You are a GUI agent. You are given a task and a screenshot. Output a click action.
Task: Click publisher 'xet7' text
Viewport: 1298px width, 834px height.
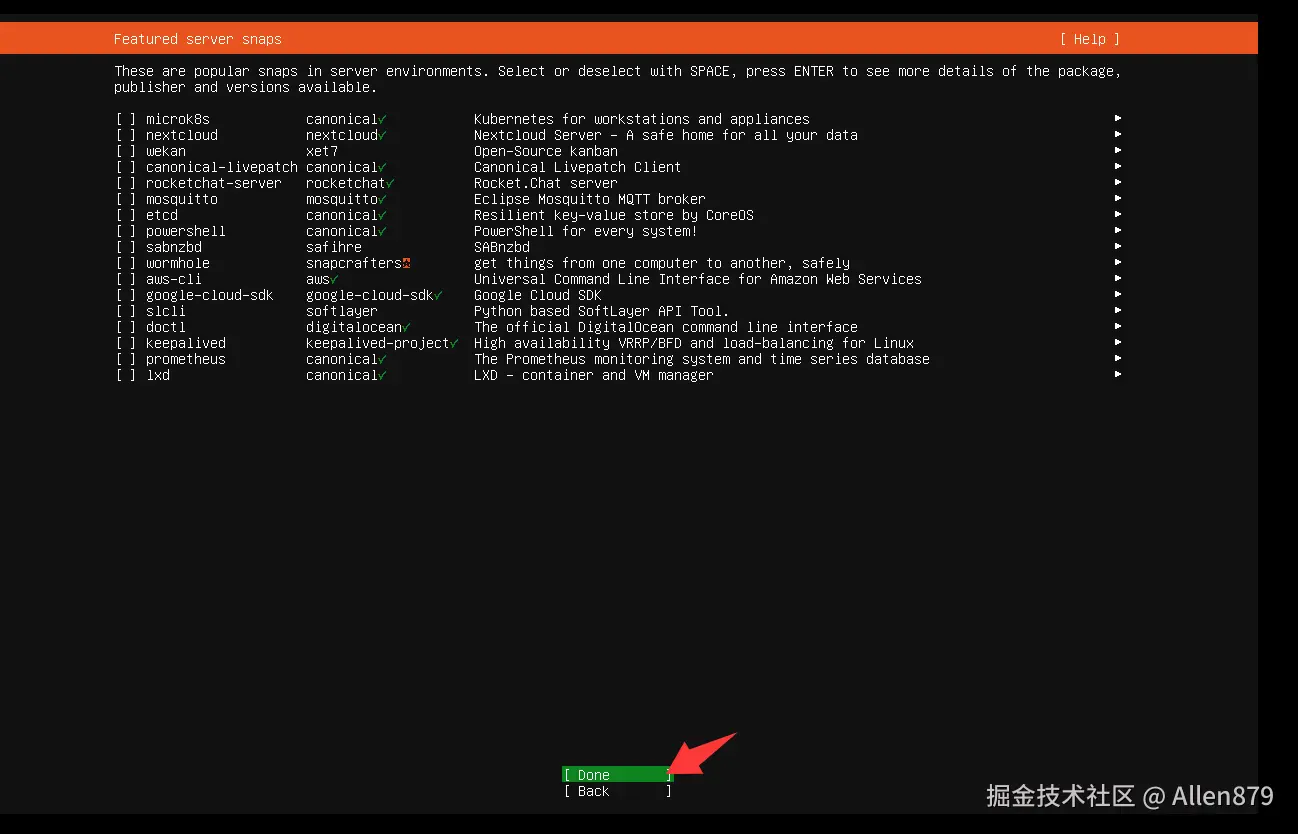322,151
